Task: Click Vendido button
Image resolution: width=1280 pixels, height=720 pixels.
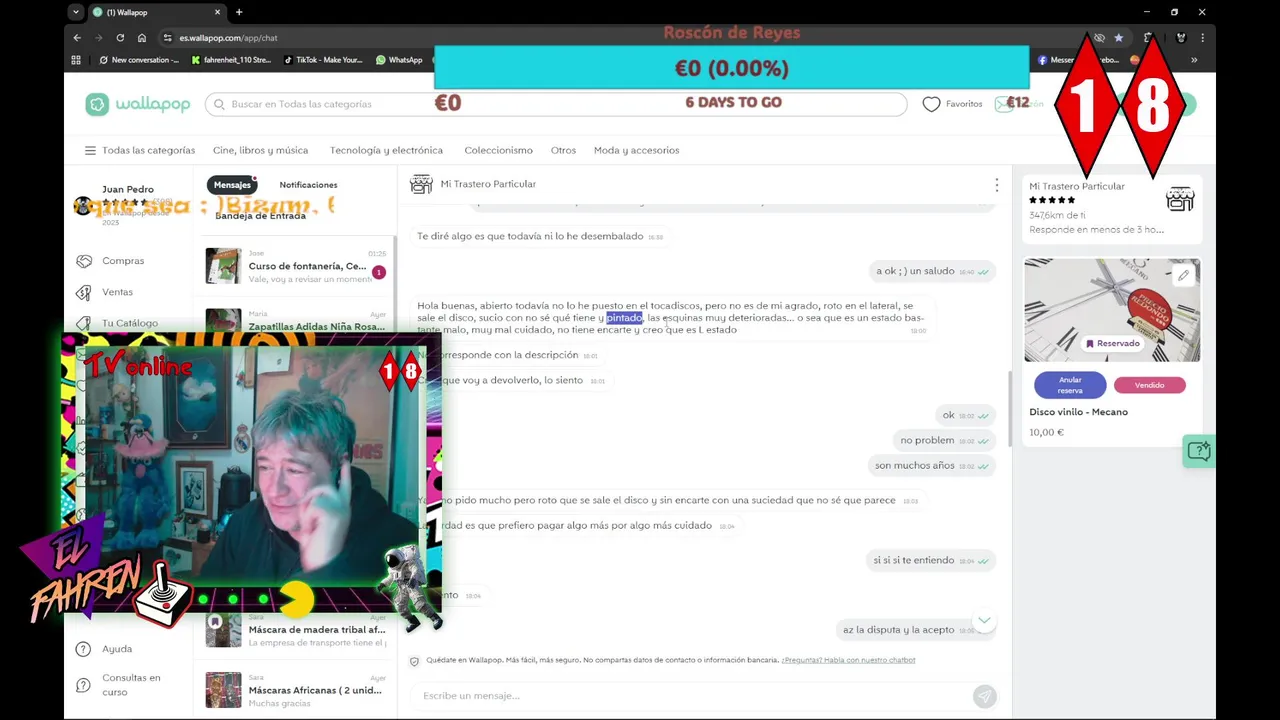Action: (x=1149, y=385)
